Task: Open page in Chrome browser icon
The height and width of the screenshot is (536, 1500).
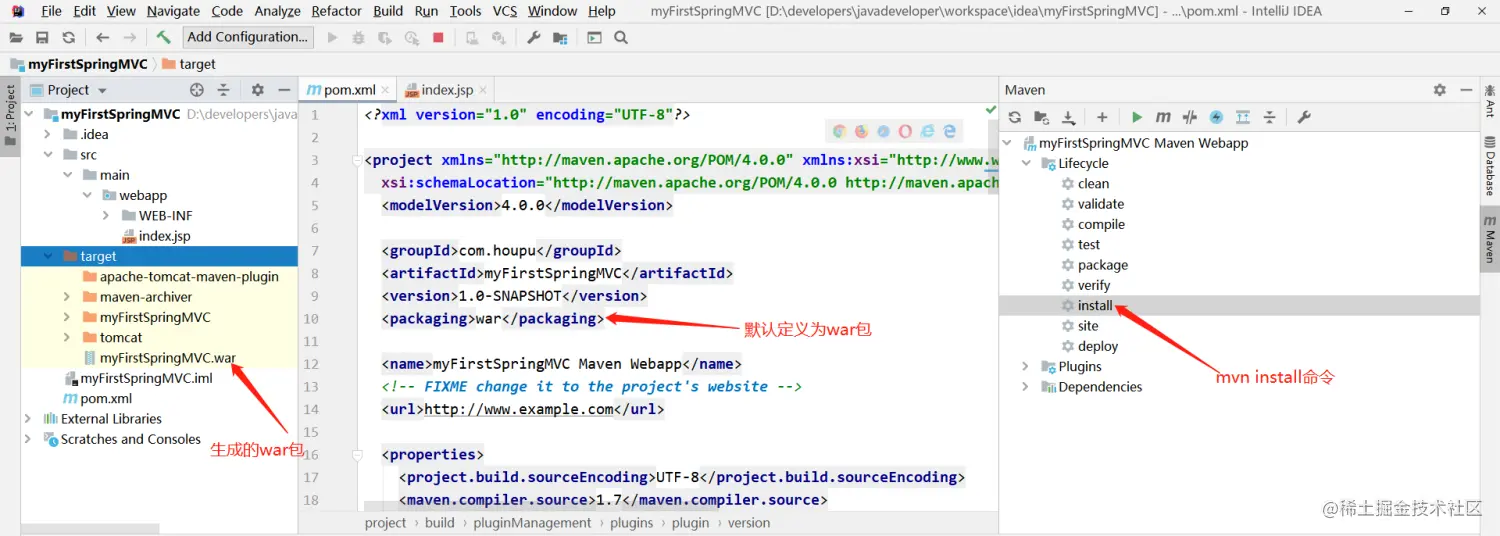Action: click(839, 131)
